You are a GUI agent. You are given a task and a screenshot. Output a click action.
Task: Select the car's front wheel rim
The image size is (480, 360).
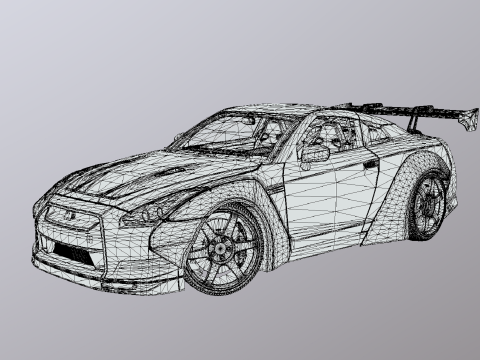click(x=221, y=249)
